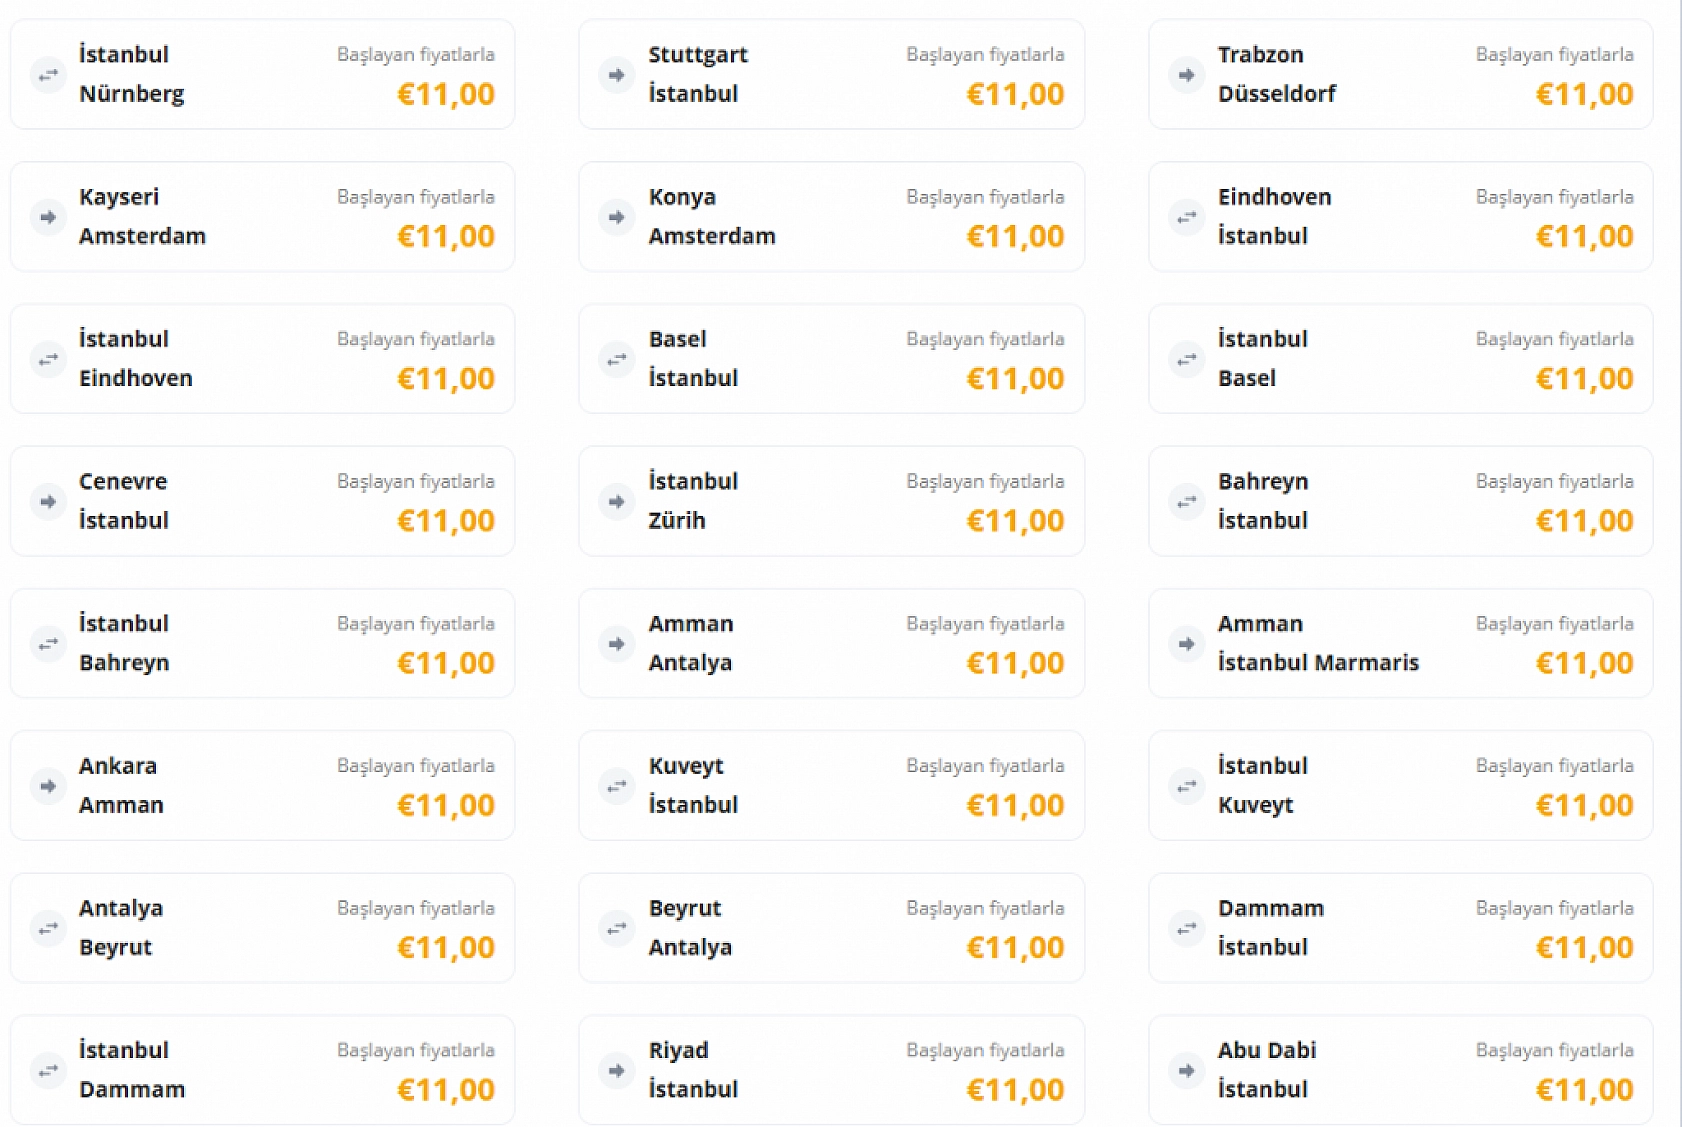Open the Kayseri to Amsterdam flight card
This screenshot has height=1127, width=1682.
coord(262,217)
